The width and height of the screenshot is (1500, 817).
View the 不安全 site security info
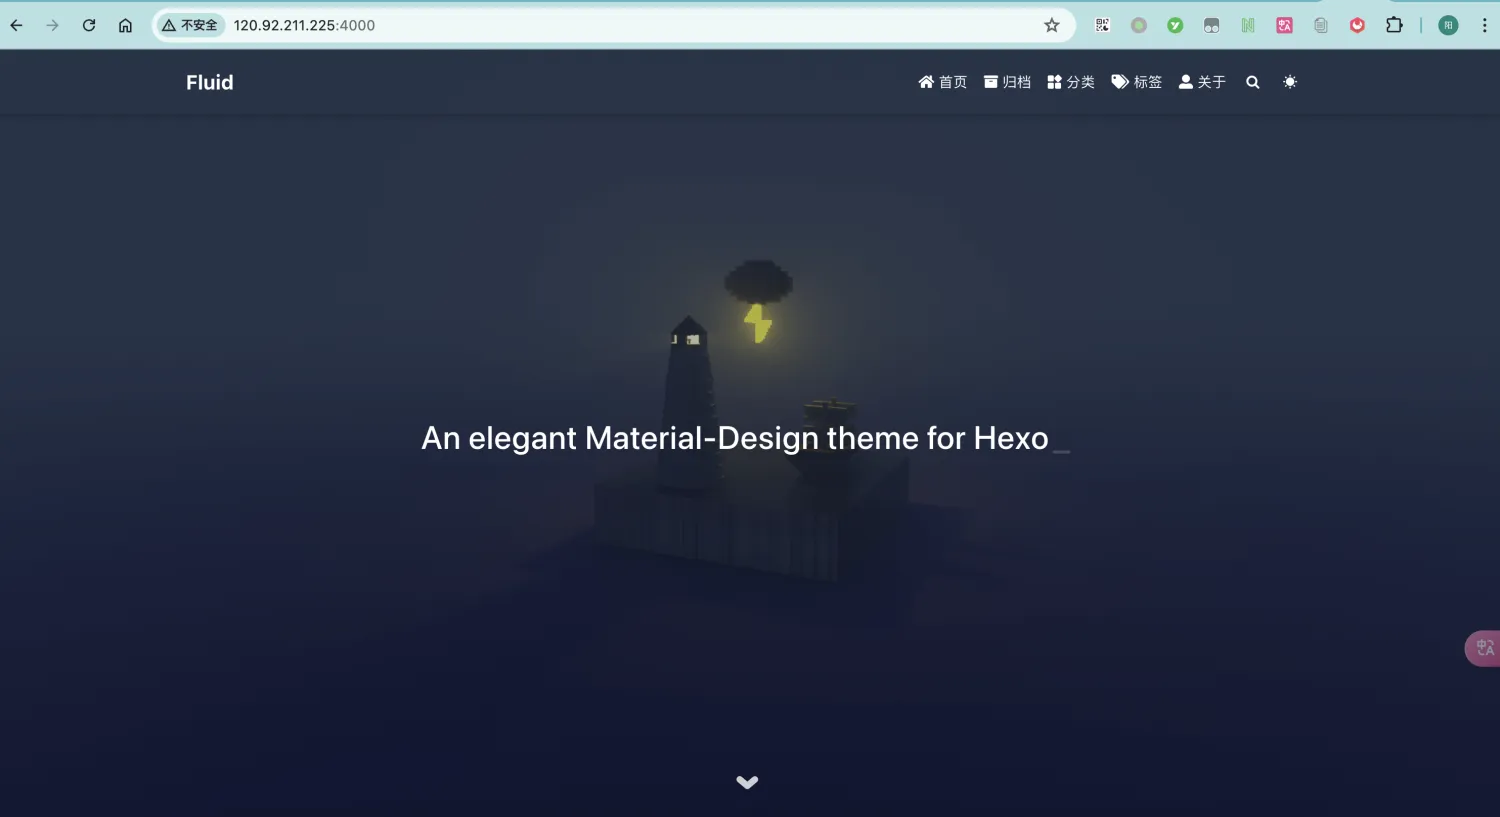pos(190,25)
